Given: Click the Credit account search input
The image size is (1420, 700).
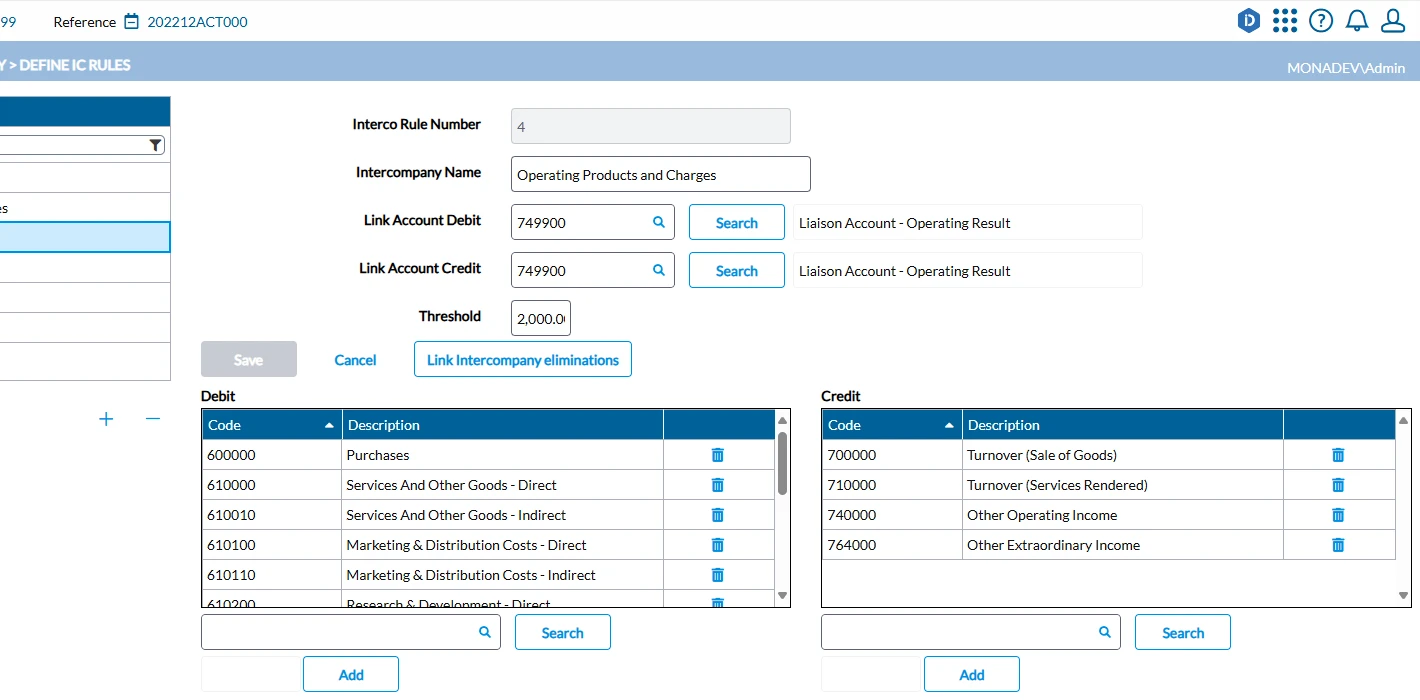Looking at the screenshot, I should point(971,632).
